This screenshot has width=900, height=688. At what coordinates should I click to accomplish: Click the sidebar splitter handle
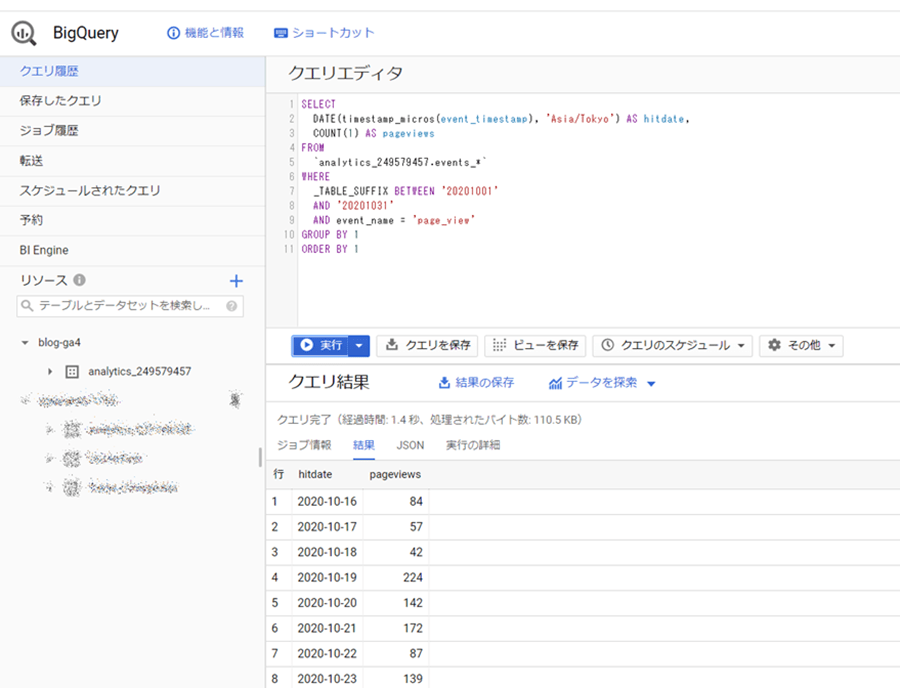point(261,457)
